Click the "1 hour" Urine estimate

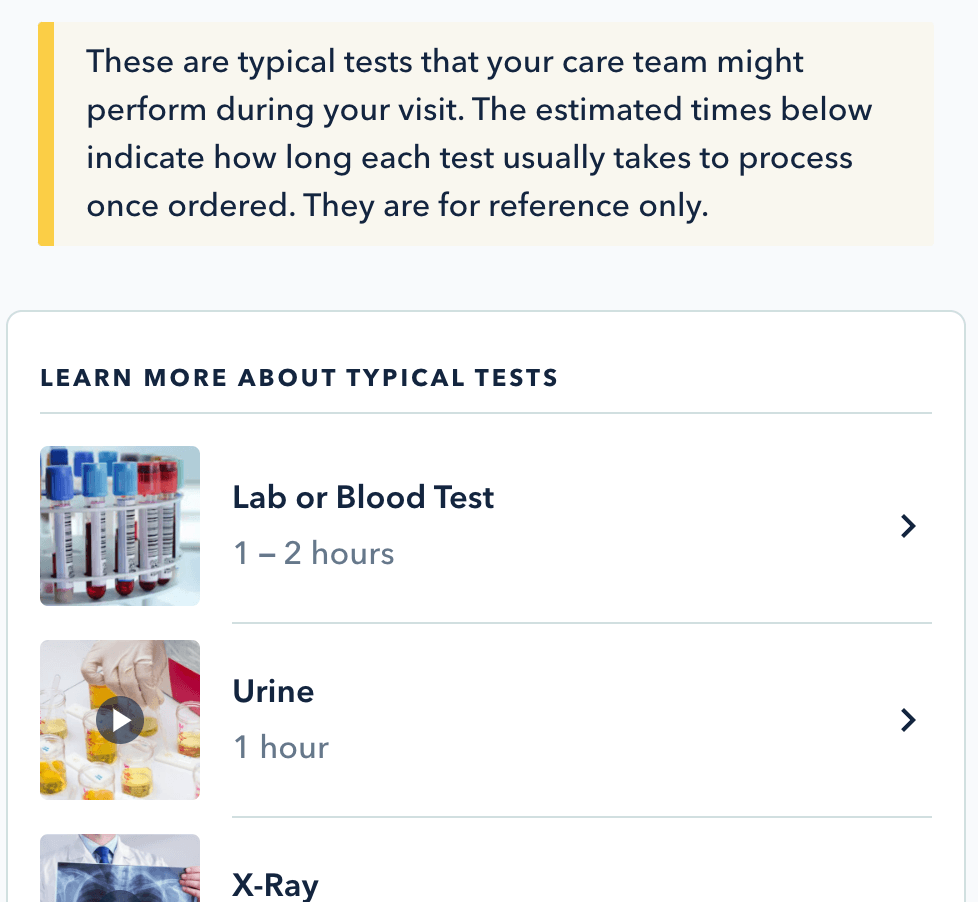pos(281,747)
